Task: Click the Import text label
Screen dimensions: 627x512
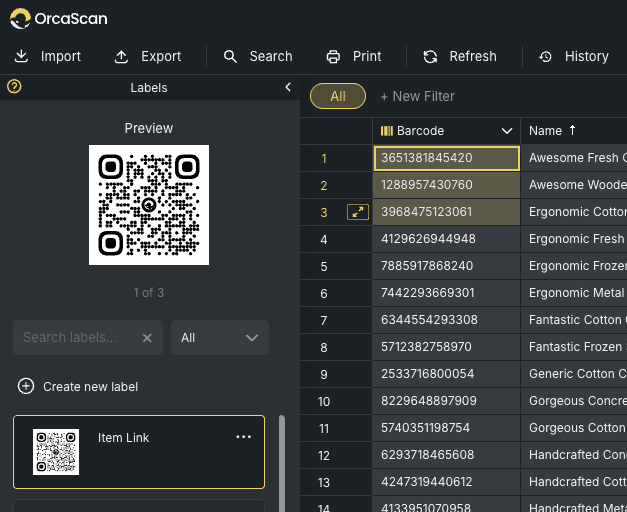Action: click(x=61, y=56)
